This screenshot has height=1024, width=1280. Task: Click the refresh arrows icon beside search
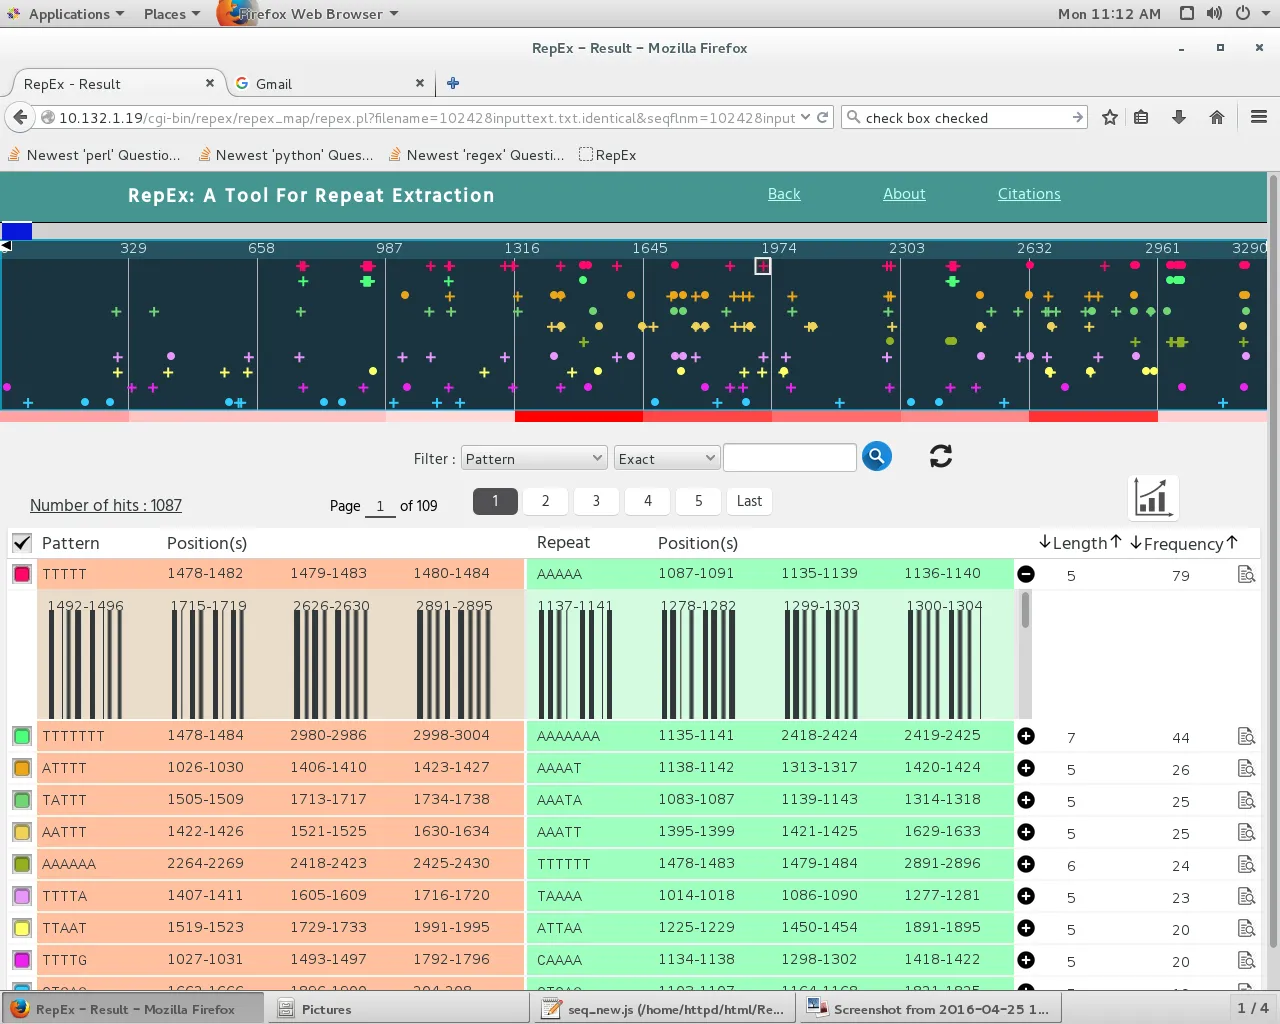pos(940,457)
